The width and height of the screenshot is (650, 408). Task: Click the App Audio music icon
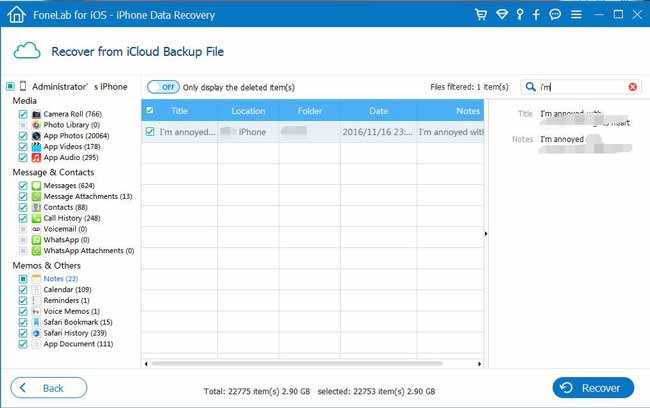(36, 158)
